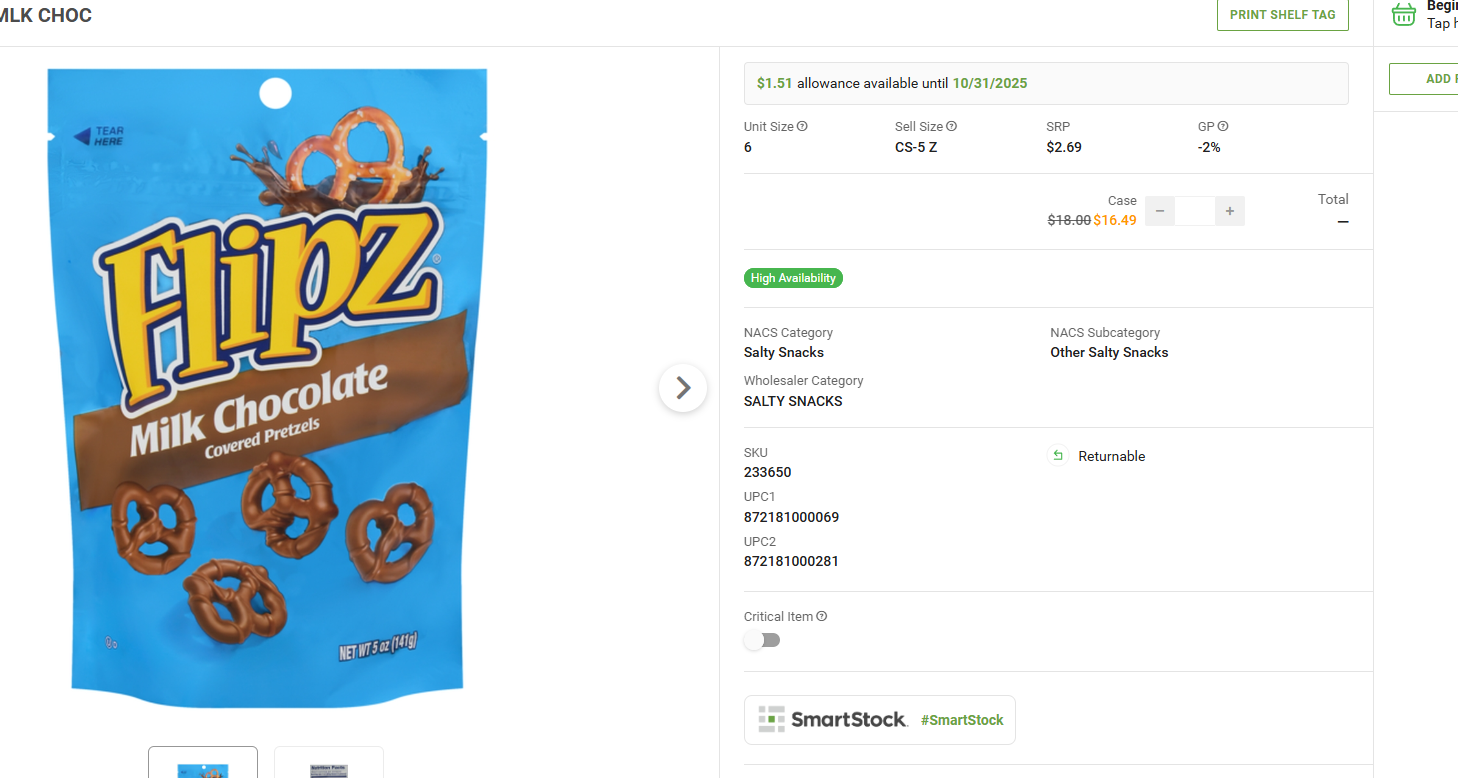Image resolution: width=1458 pixels, height=778 pixels.
Task: Click the Critical Item help icon
Action: point(822,617)
